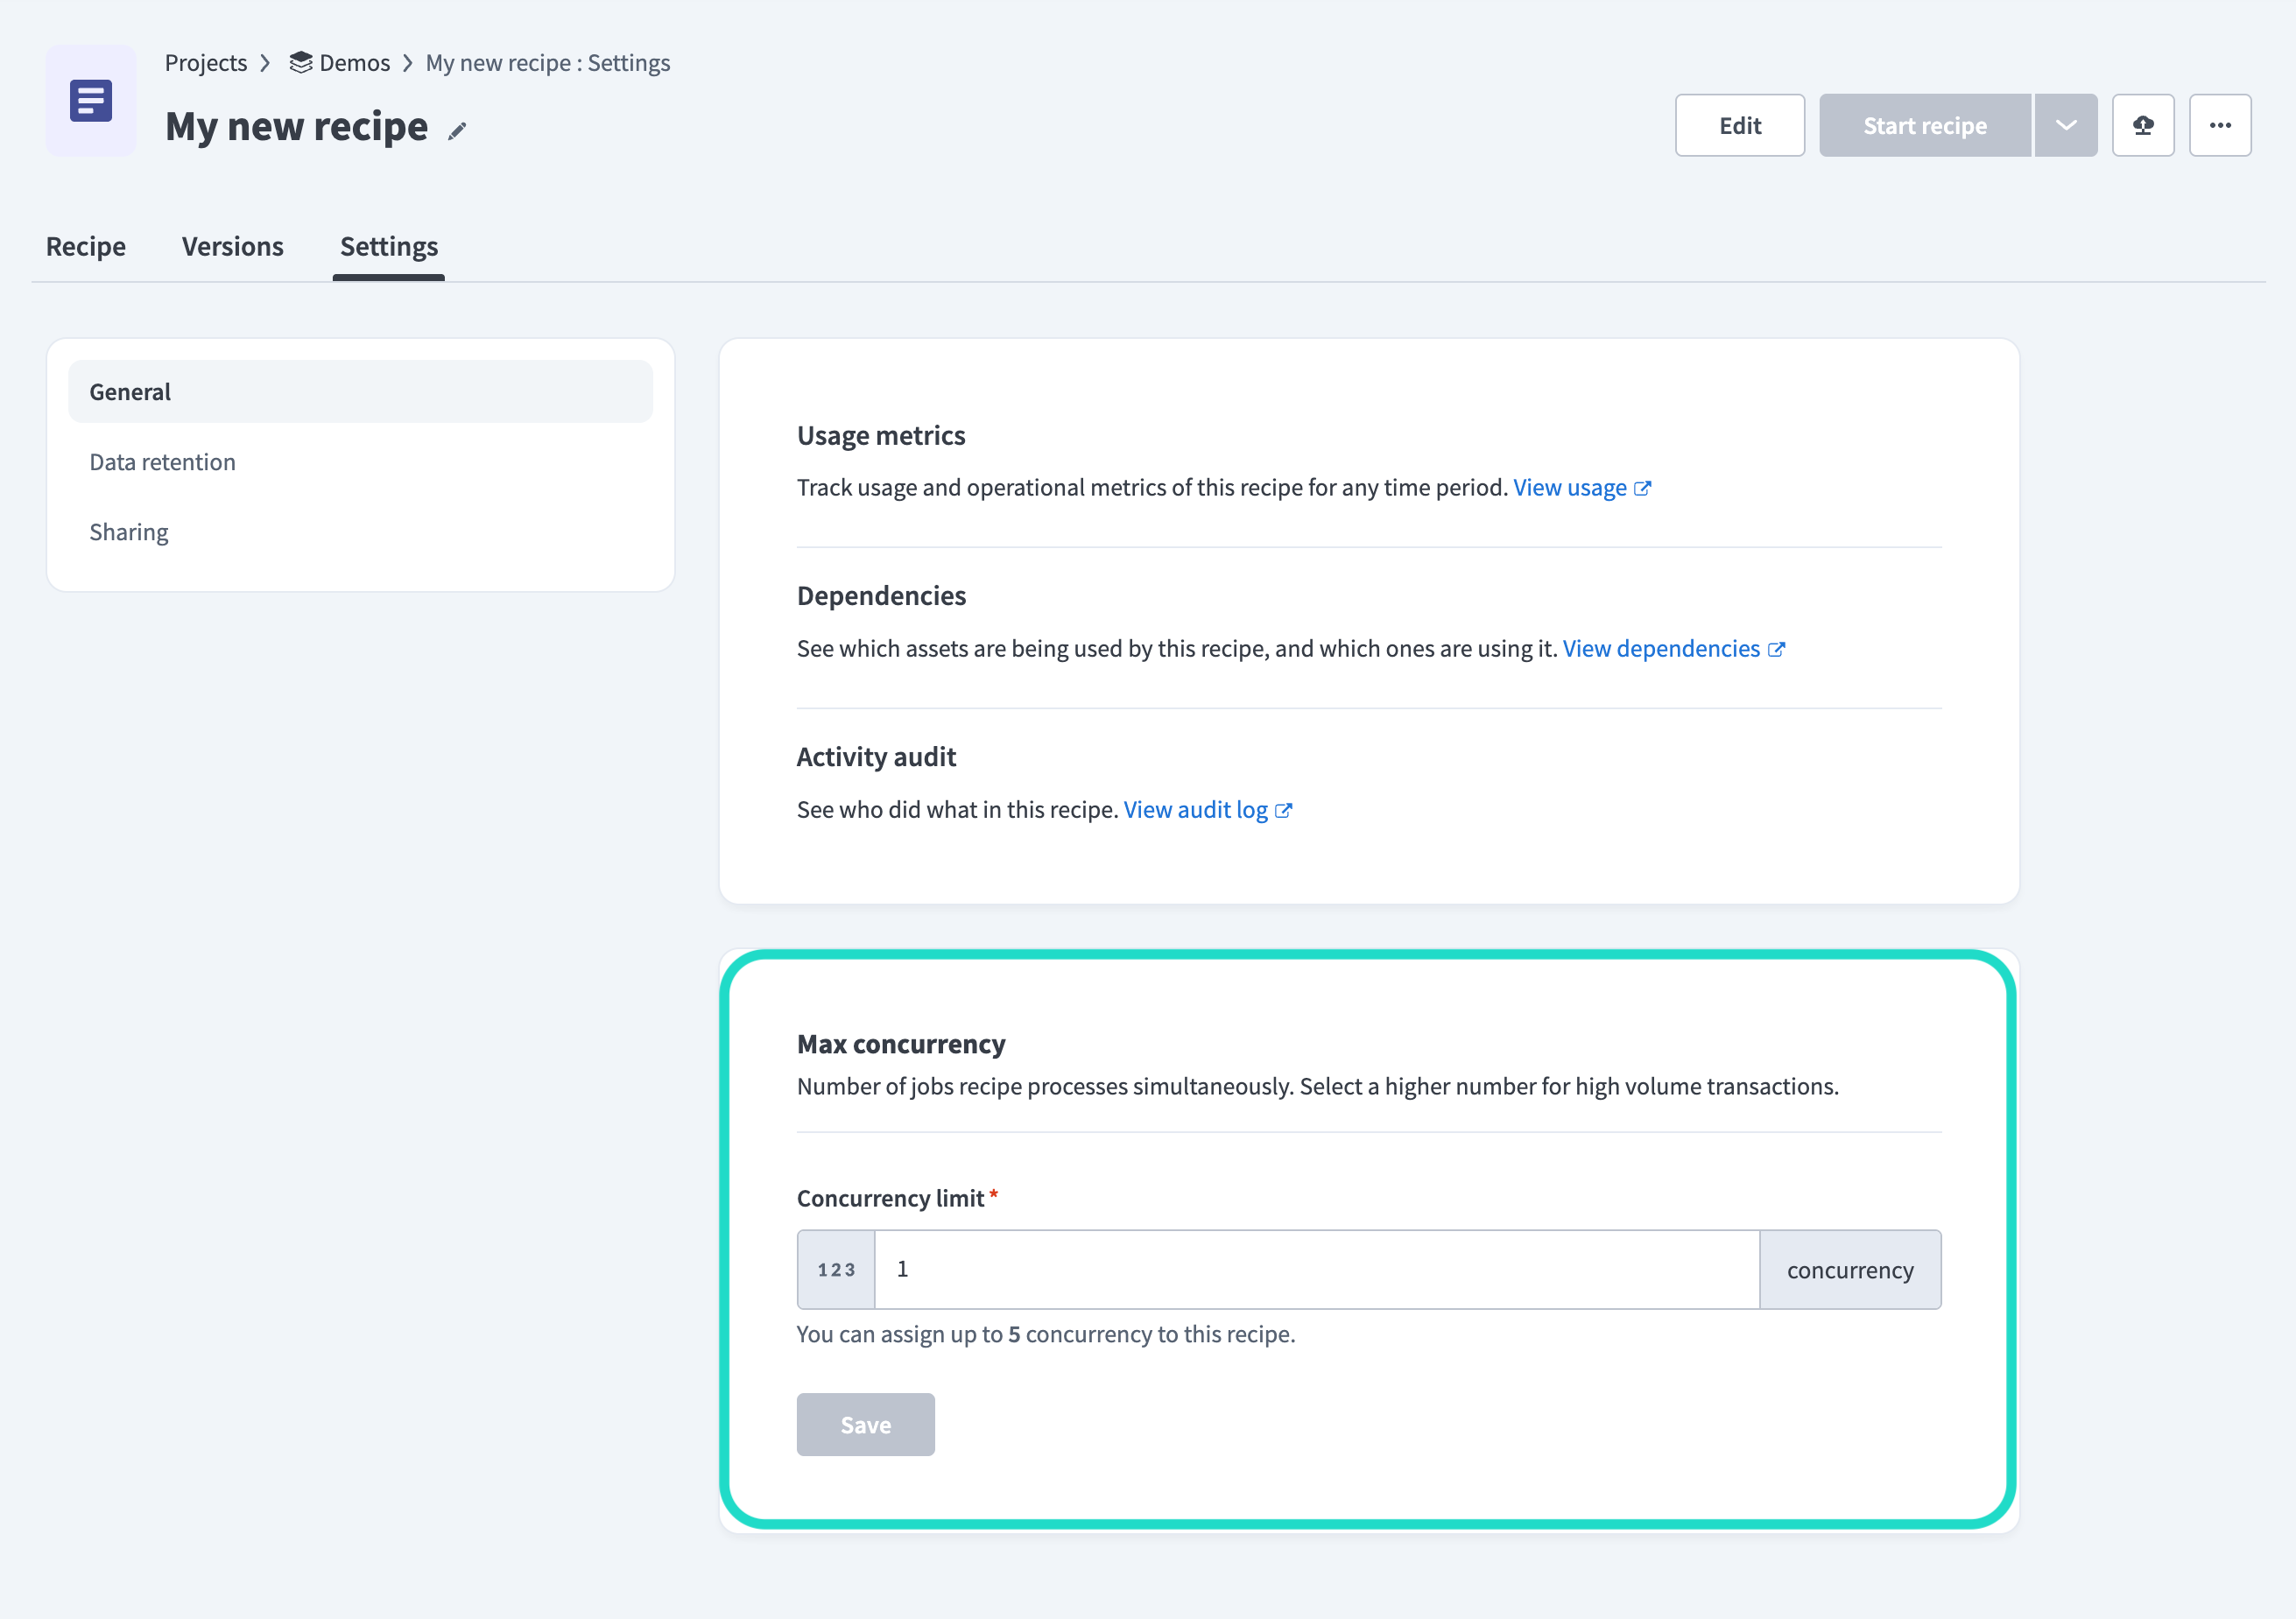
Task: Expand the Start recipe dropdown arrow
Action: click(x=2066, y=125)
